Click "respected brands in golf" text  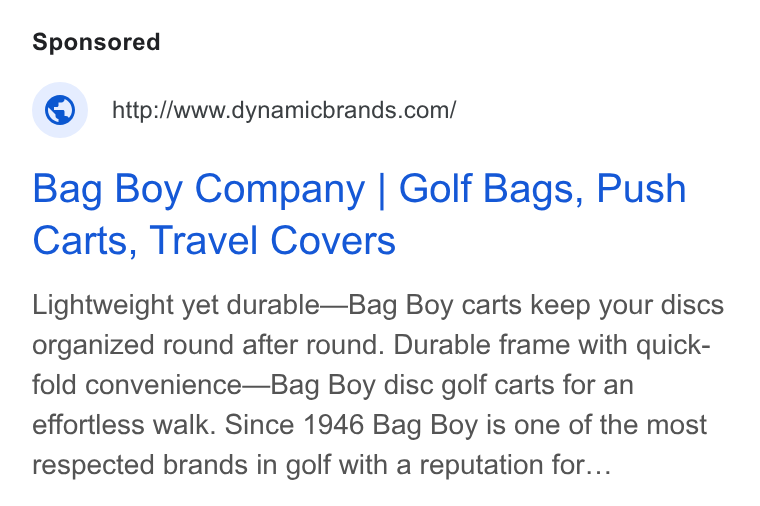(x=181, y=465)
